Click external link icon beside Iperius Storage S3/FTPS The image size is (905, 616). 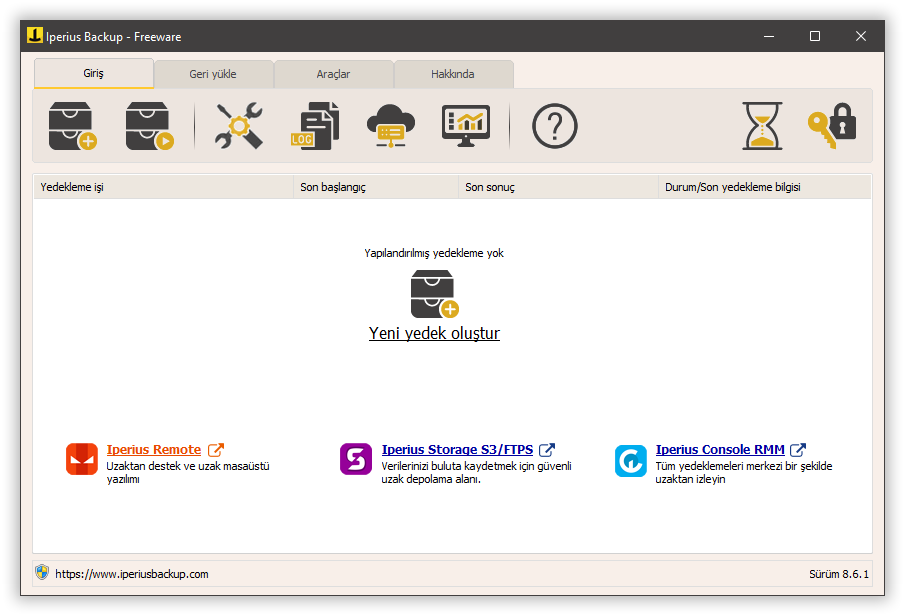click(x=547, y=450)
